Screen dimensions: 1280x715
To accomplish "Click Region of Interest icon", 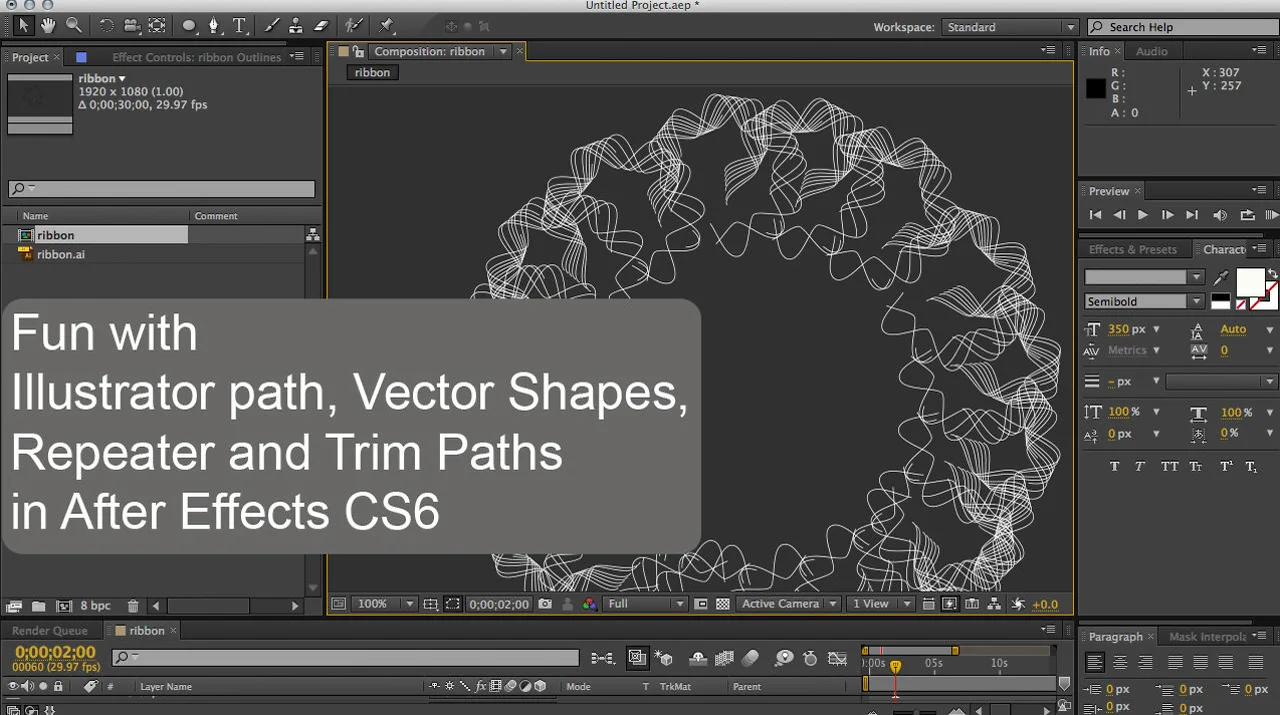I will (x=701, y=604).
